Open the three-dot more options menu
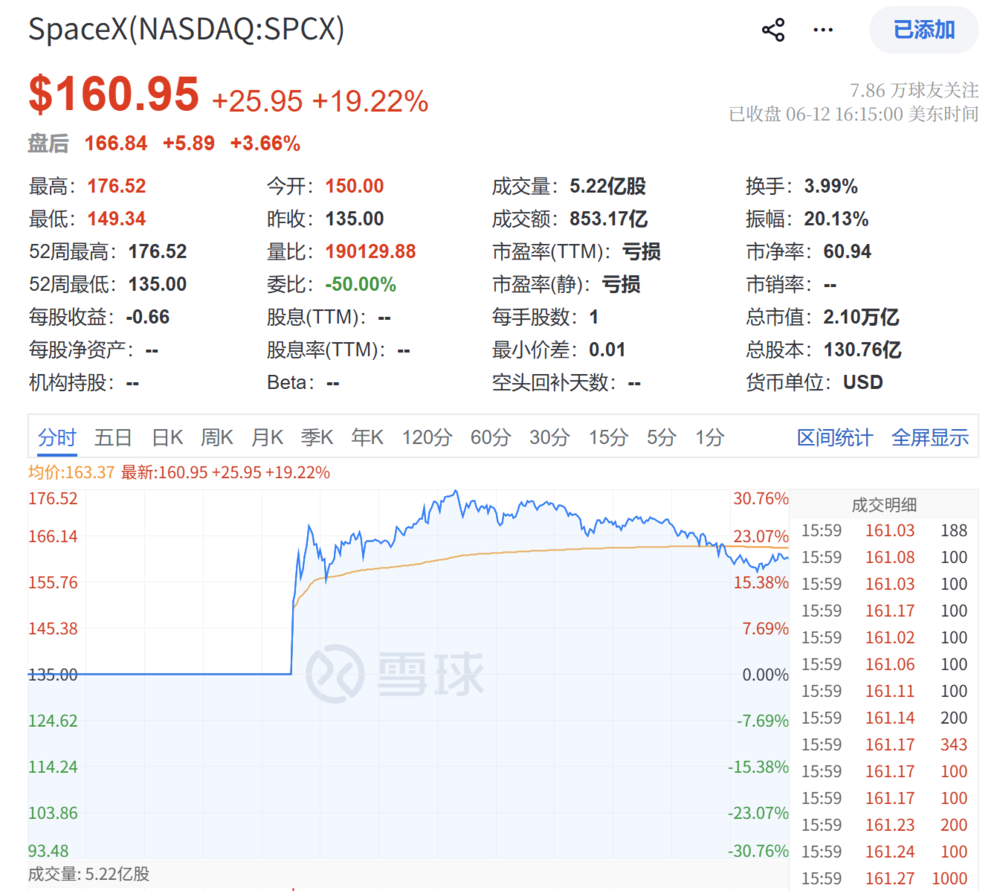Image resolution: width=1000 pixels, height=891 pixels. (x=823, y=30)
